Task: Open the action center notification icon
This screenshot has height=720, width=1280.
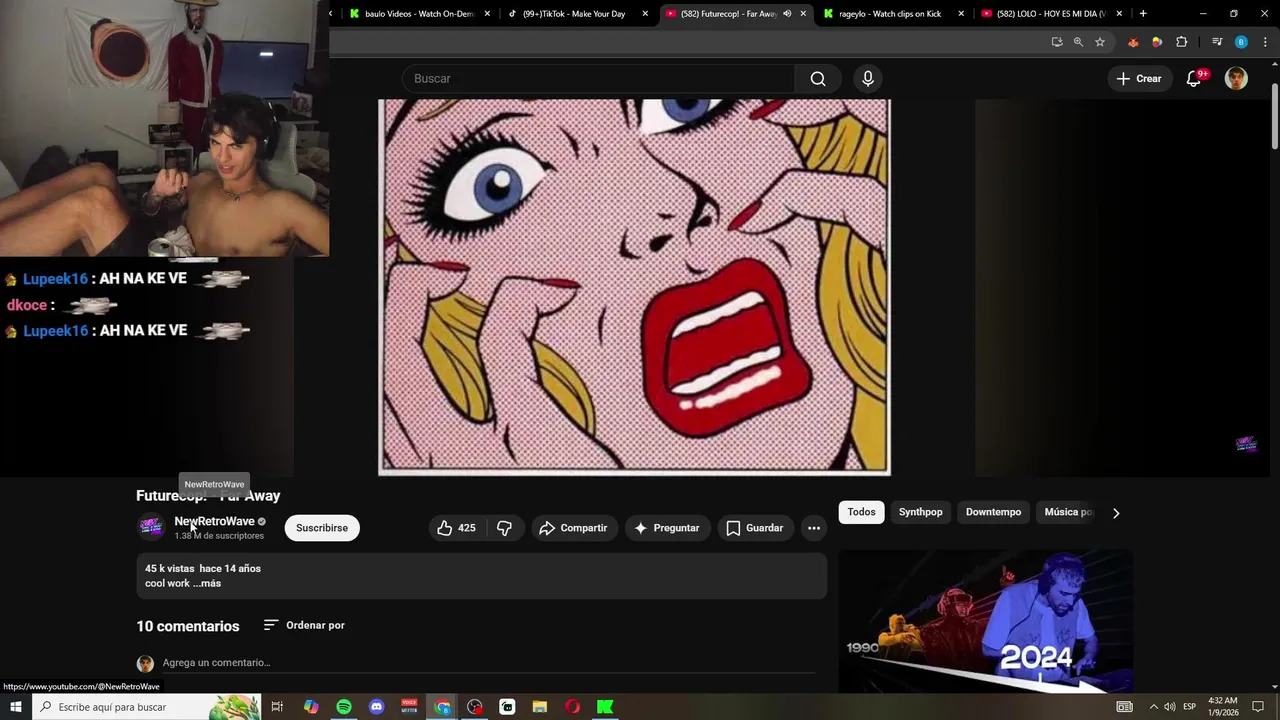Action: tap(1259, 707)
